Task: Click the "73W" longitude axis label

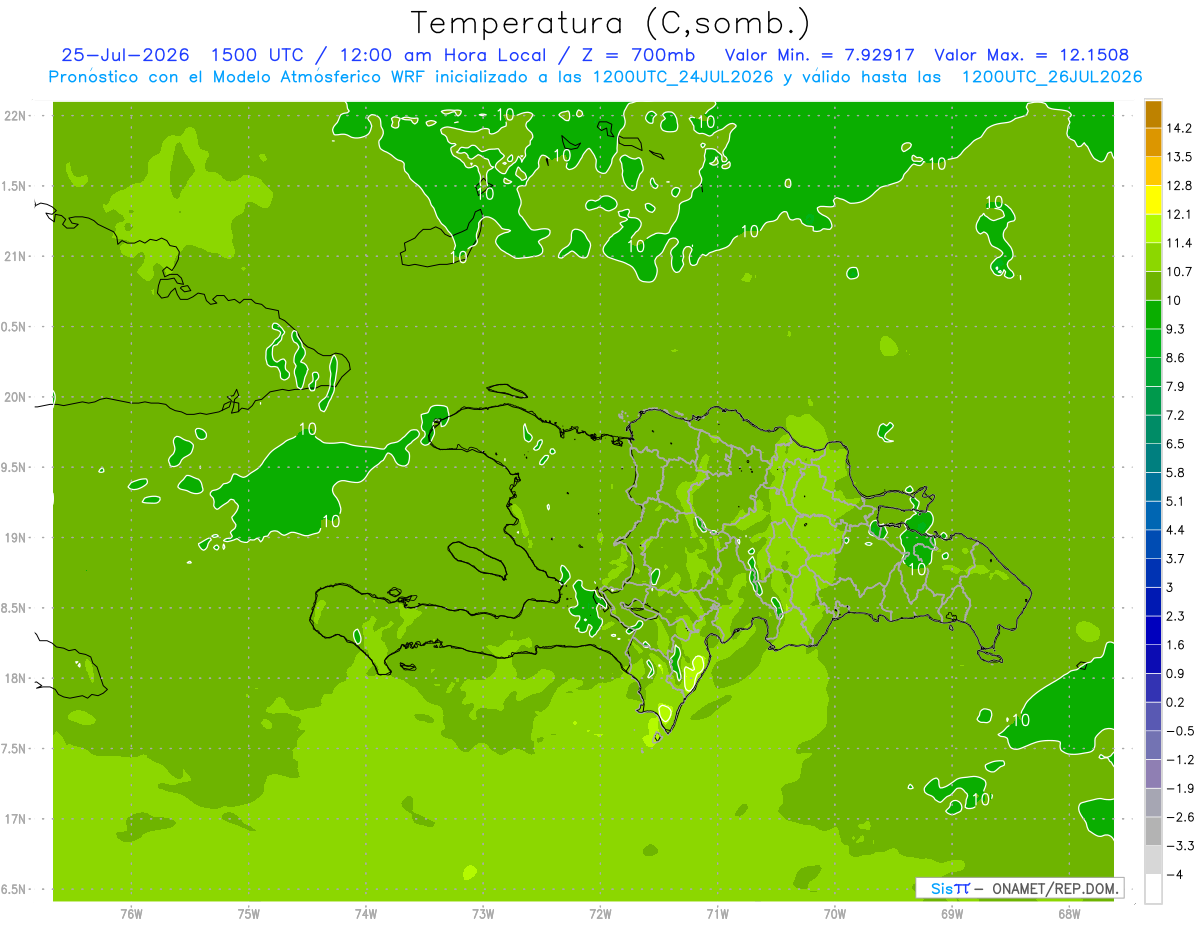Action: click(x=483, y=913)
